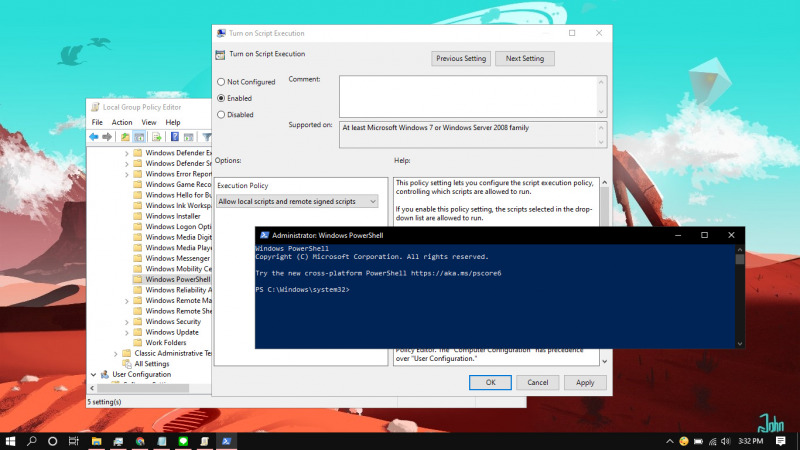The image size is (800, 450).
Task: Click inside the Comment text box
Action: pyautogui.click(x=468, y=96)
